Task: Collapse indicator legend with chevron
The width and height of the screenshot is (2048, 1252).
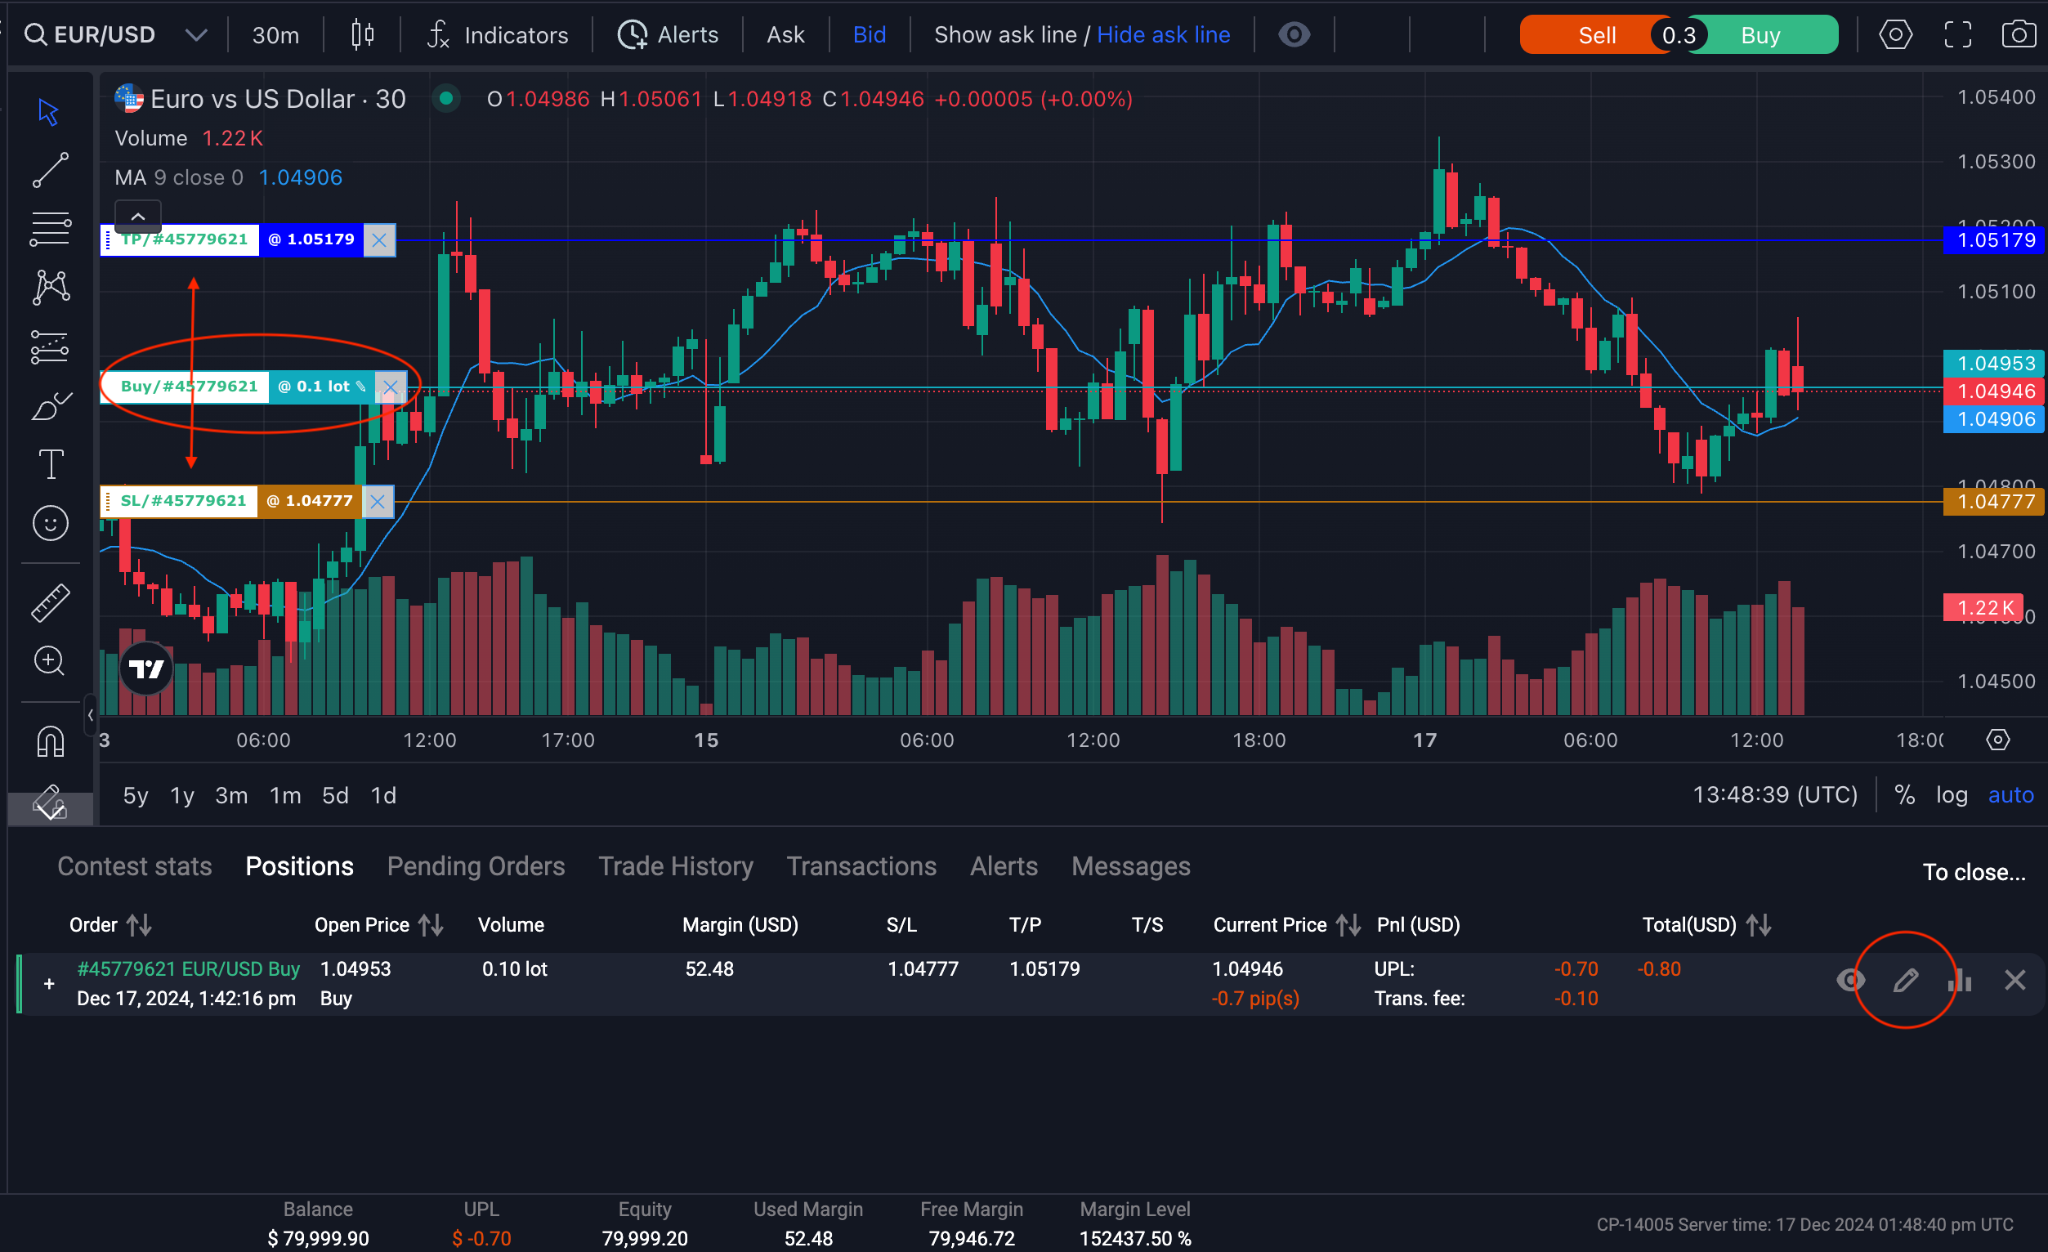Action: [138, 216]
